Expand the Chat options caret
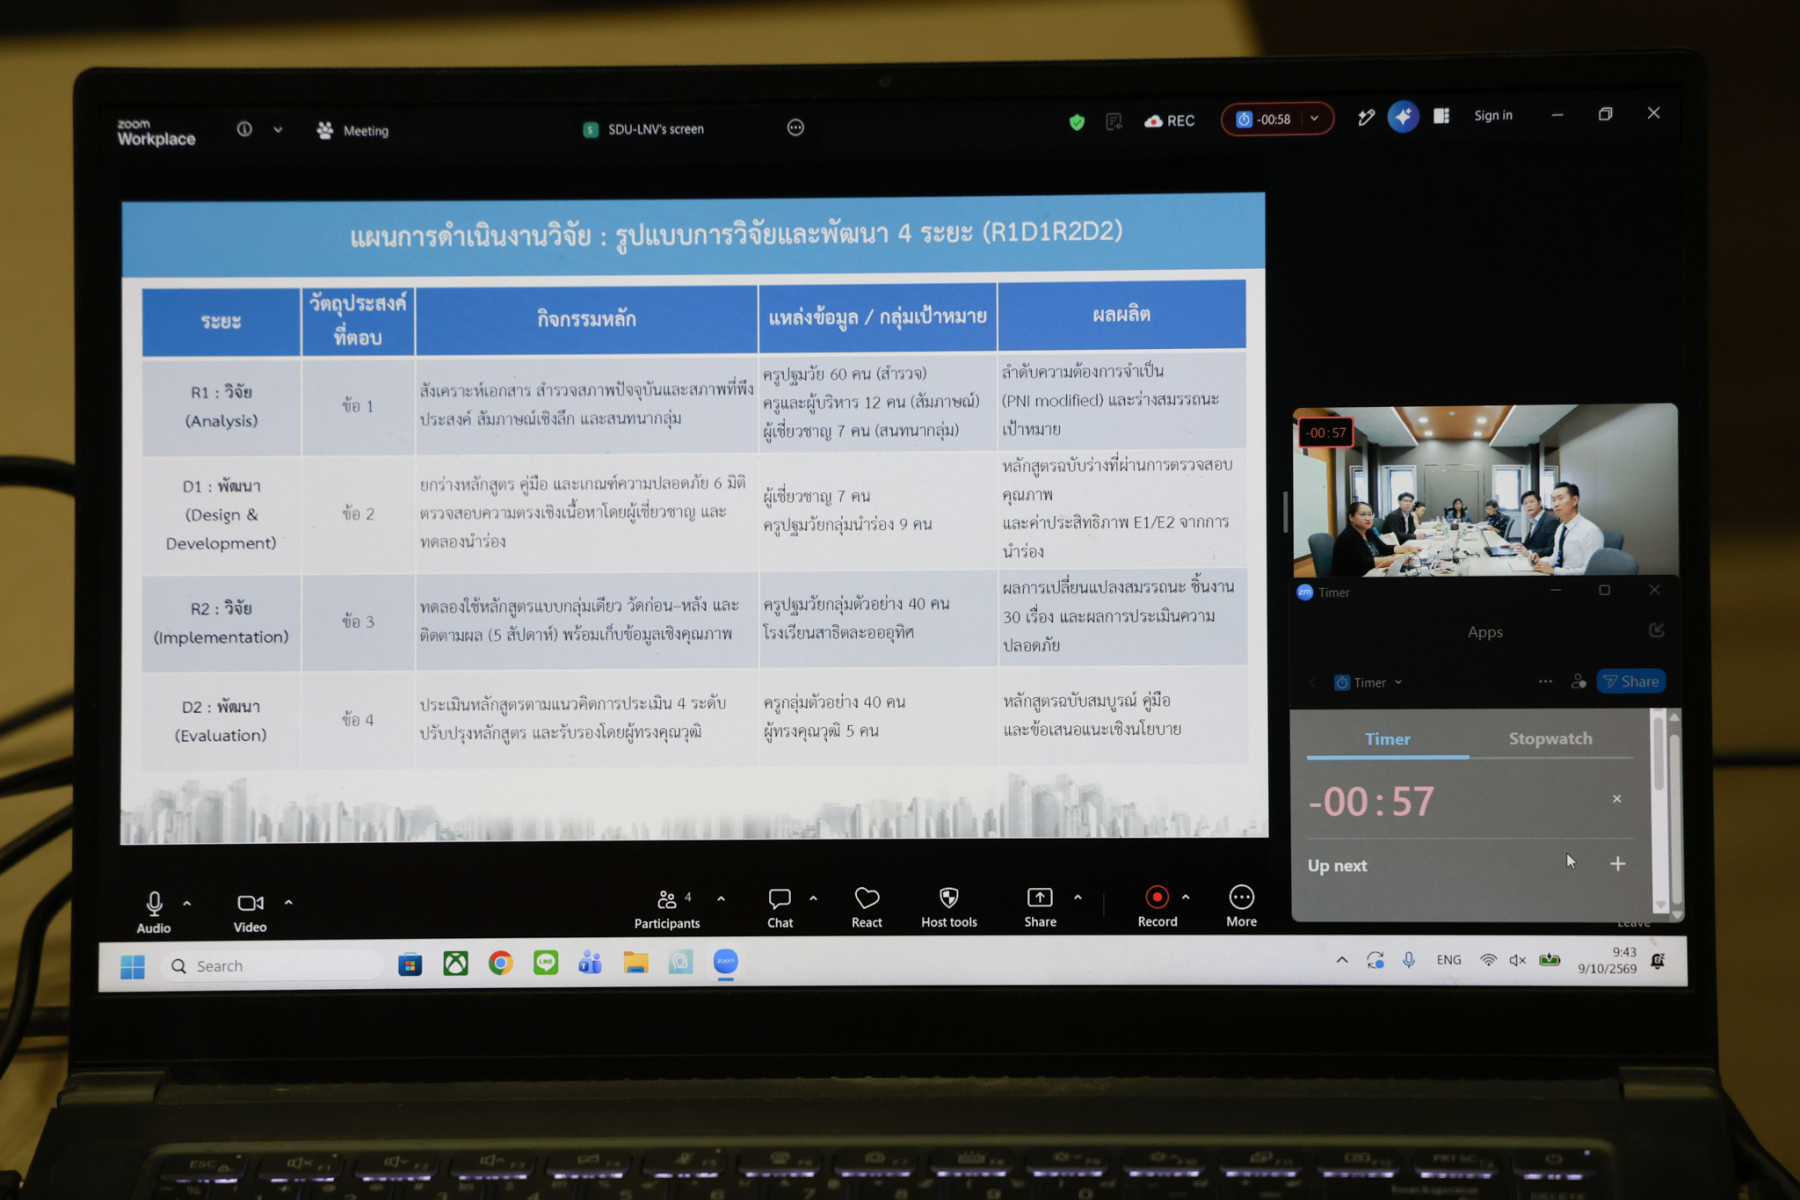 coord(813,898)
